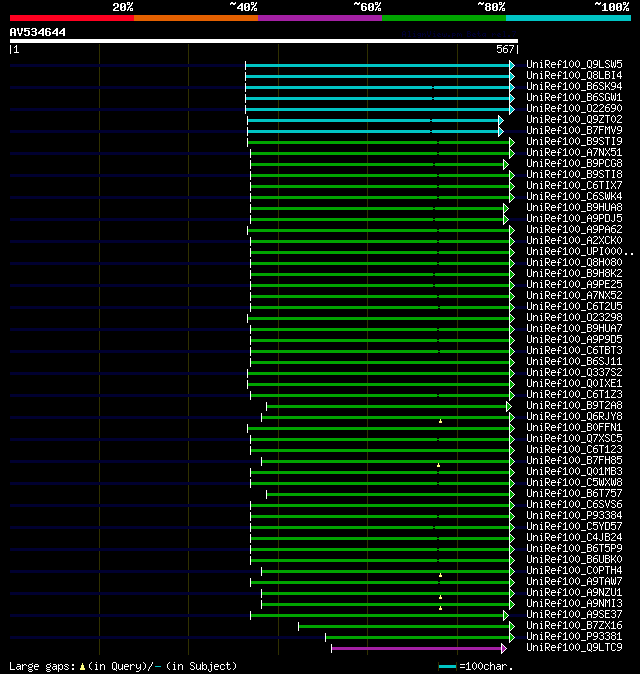Select the UniRef100_C0PTH4 label
The height and width of the screenshot is (674, 640).
[574, 570]
